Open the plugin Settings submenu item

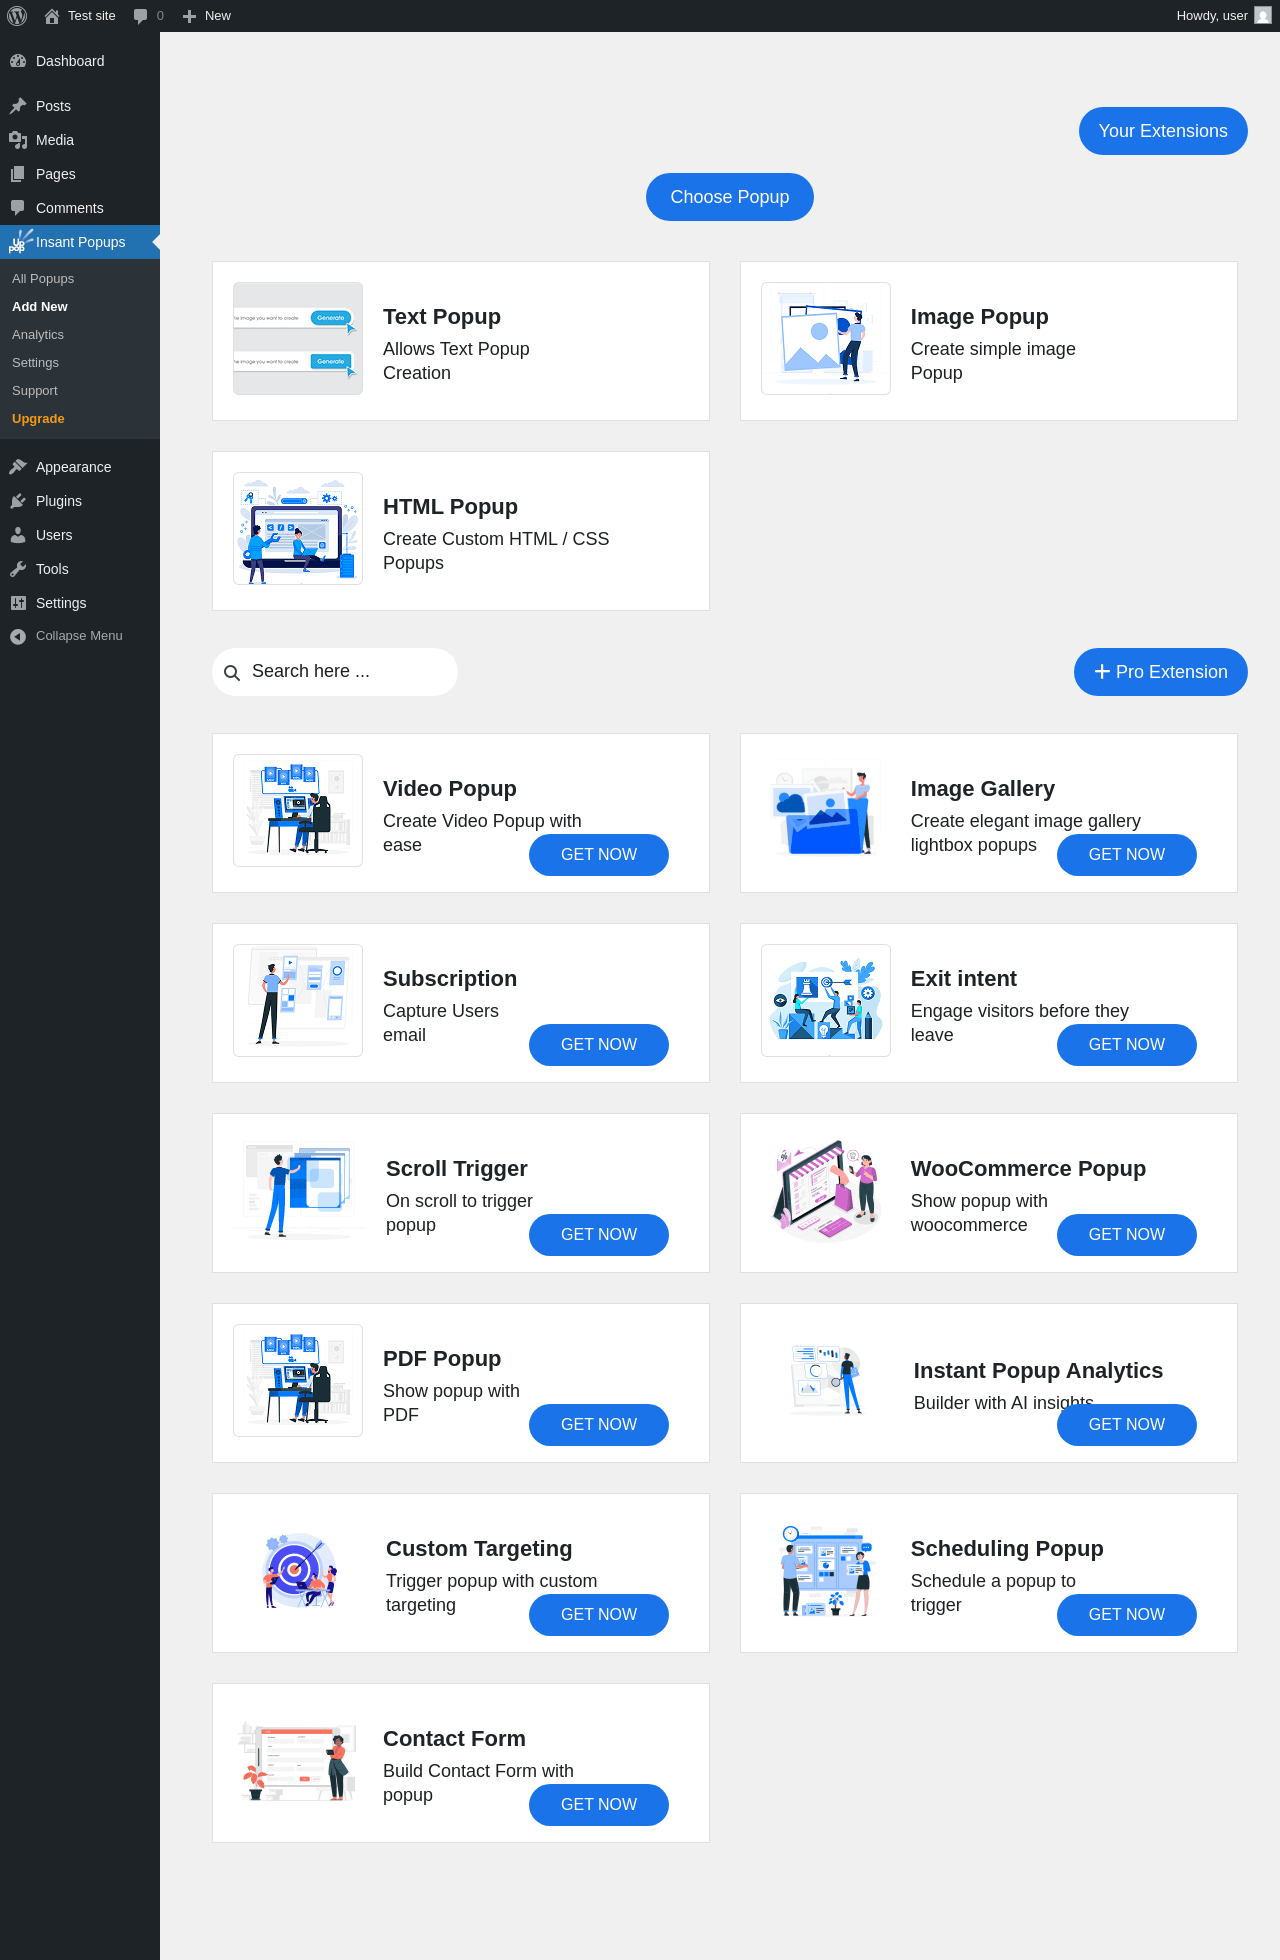coord(35,363)
